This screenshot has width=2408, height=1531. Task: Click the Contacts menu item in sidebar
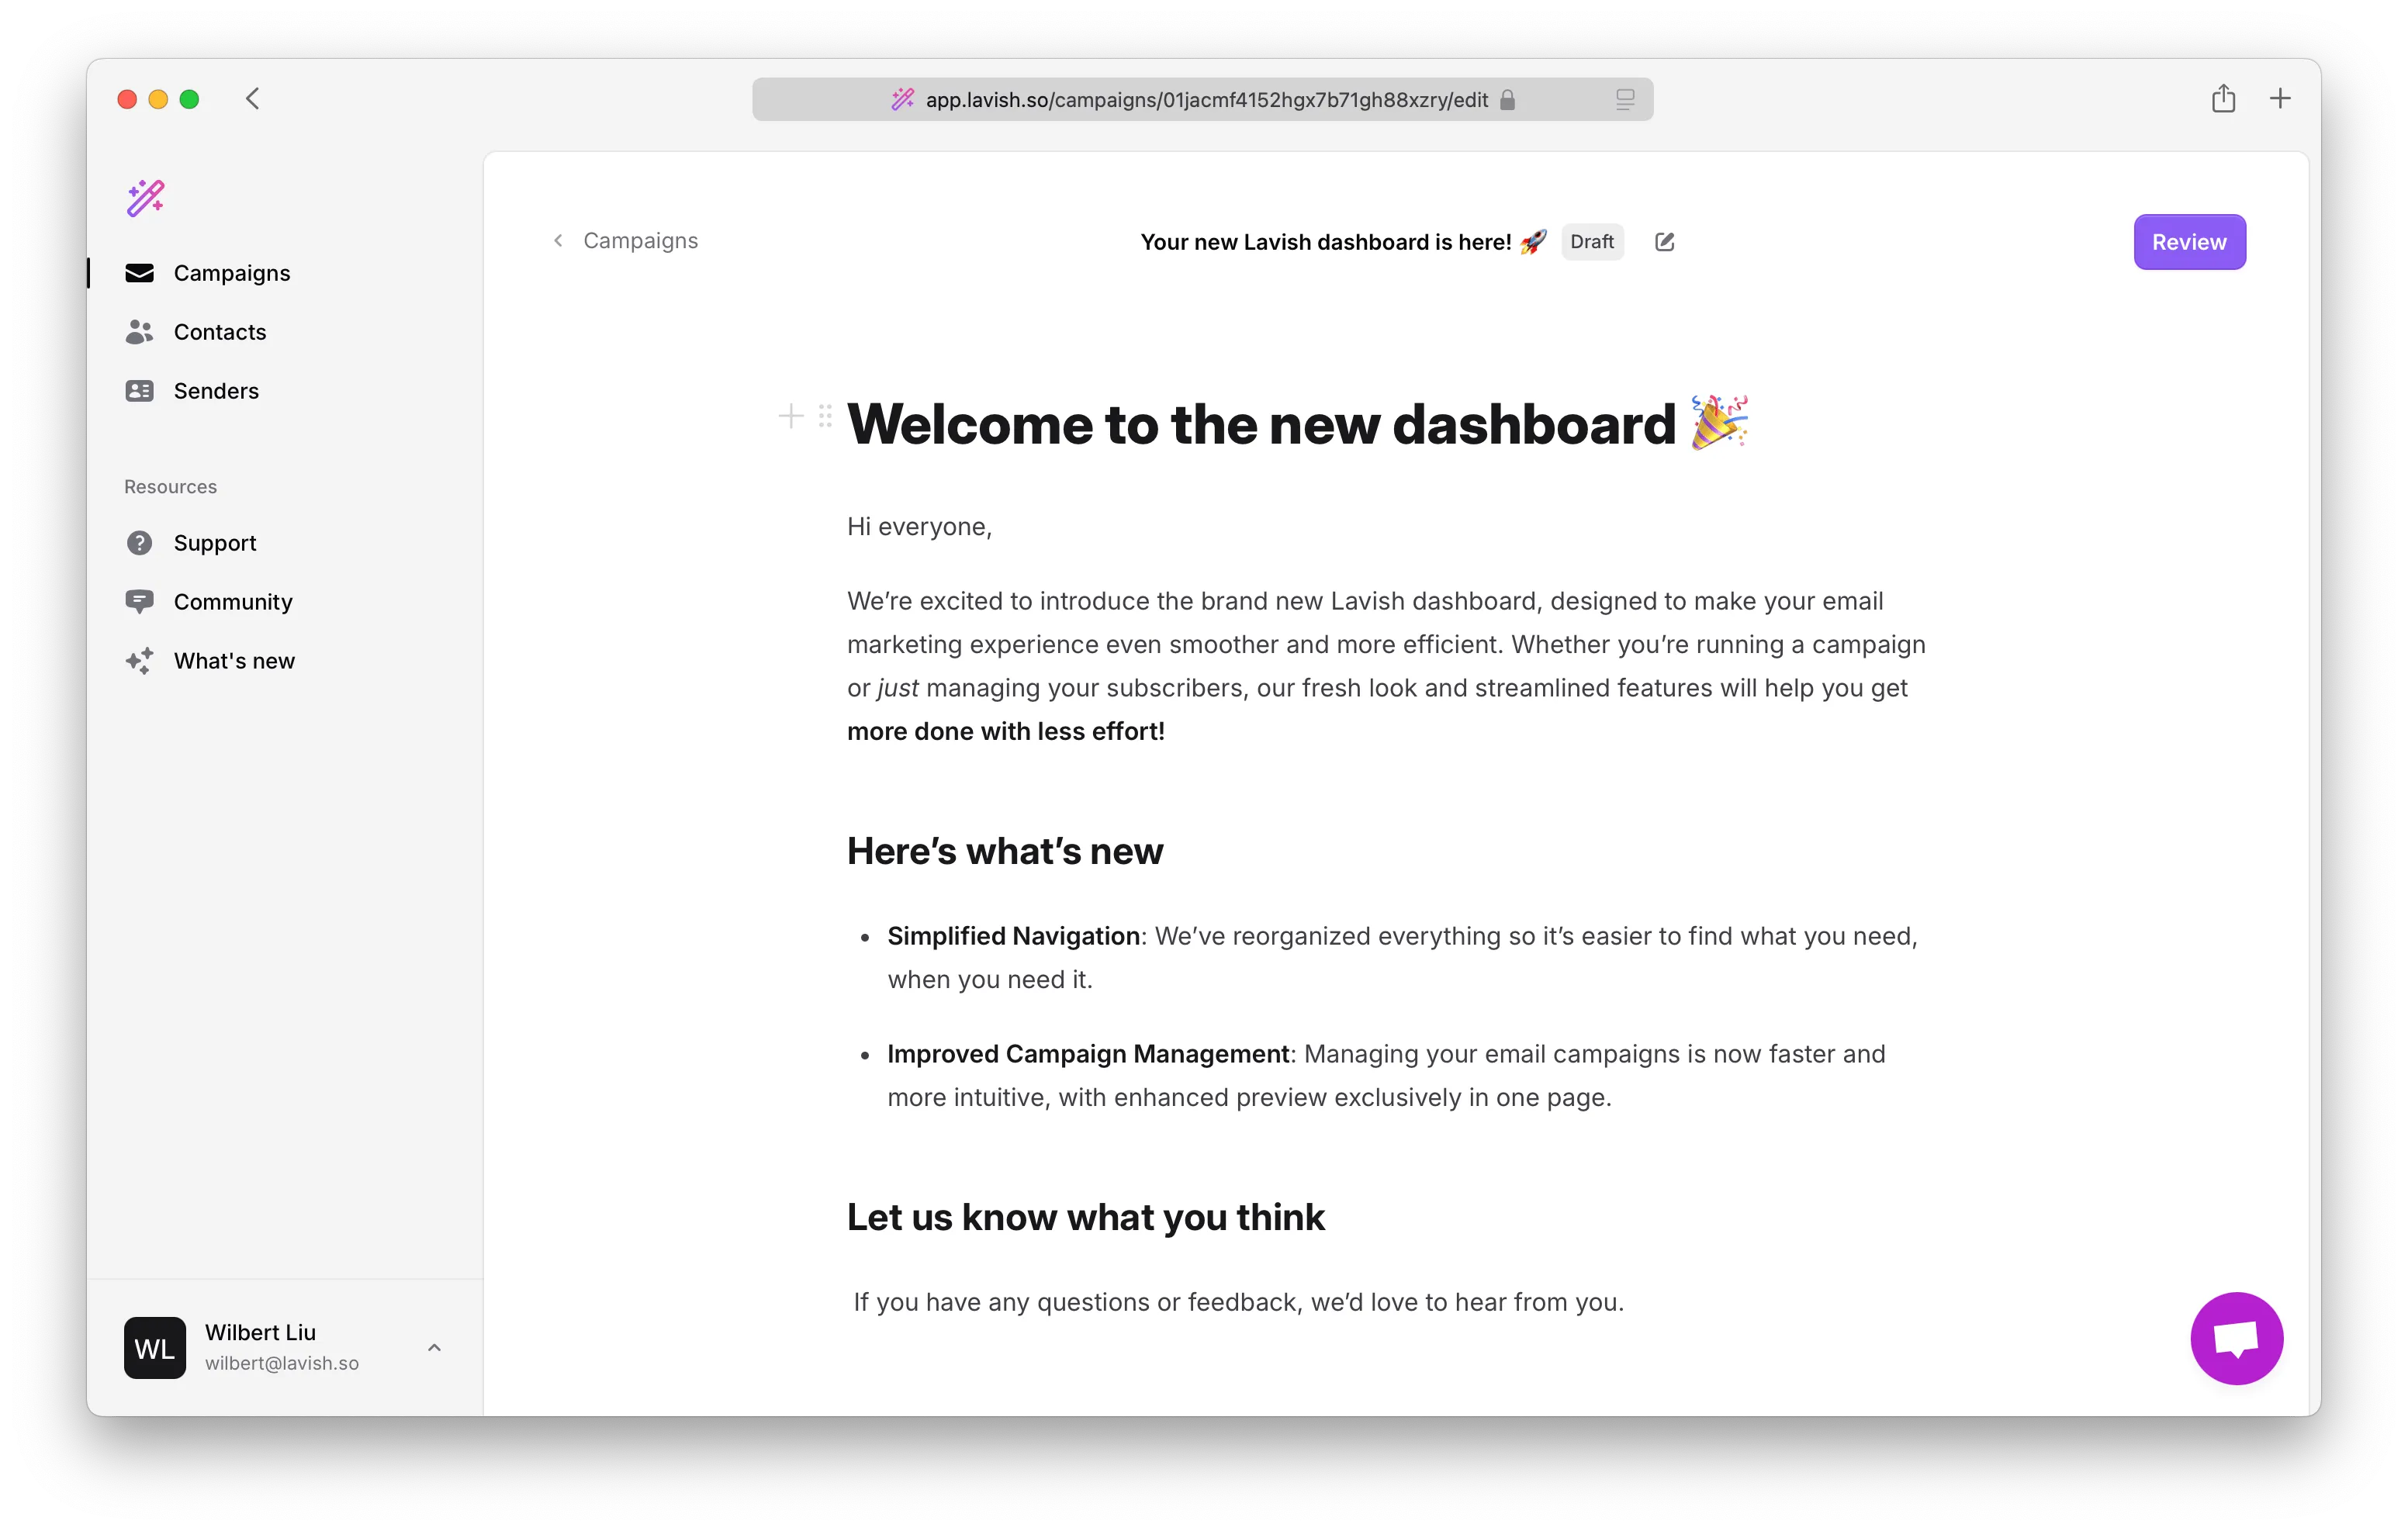click(218, 331)
